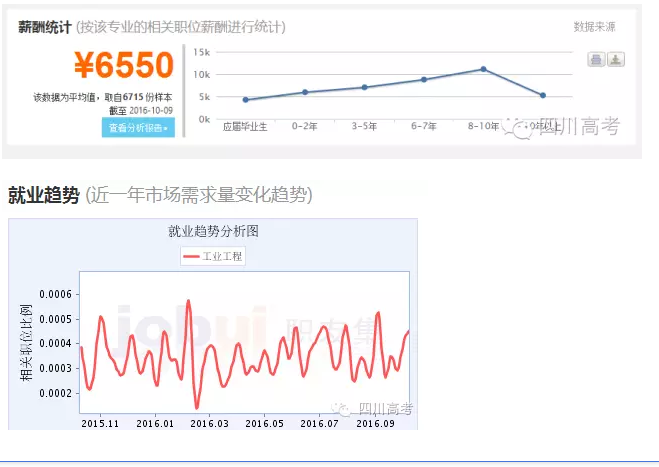Viewport: 659px width, 467px height.
Task: Click the 2015.11 label on x-axis
Action: point(100,423)
